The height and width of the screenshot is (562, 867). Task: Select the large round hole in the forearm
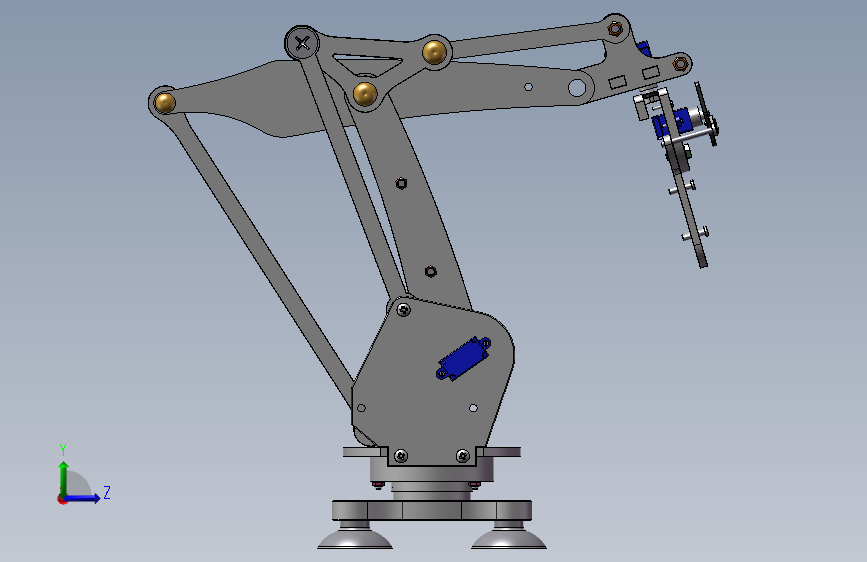point(577,87)
